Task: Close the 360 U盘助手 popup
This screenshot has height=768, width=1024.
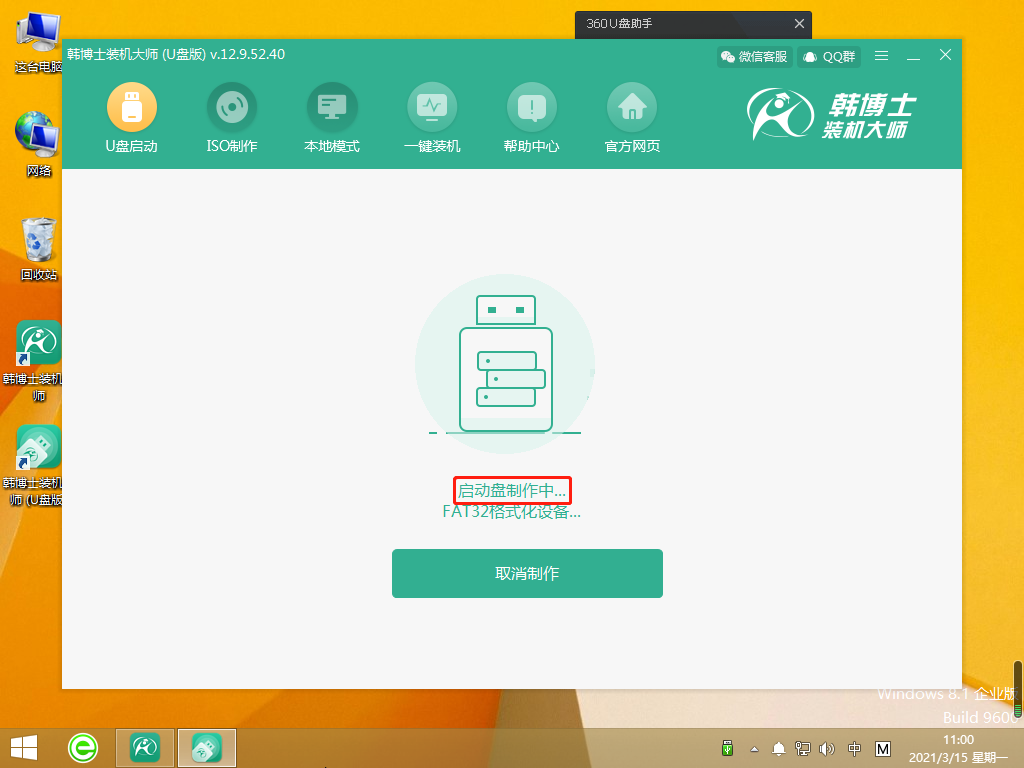Action: click(x=799, y=23)
